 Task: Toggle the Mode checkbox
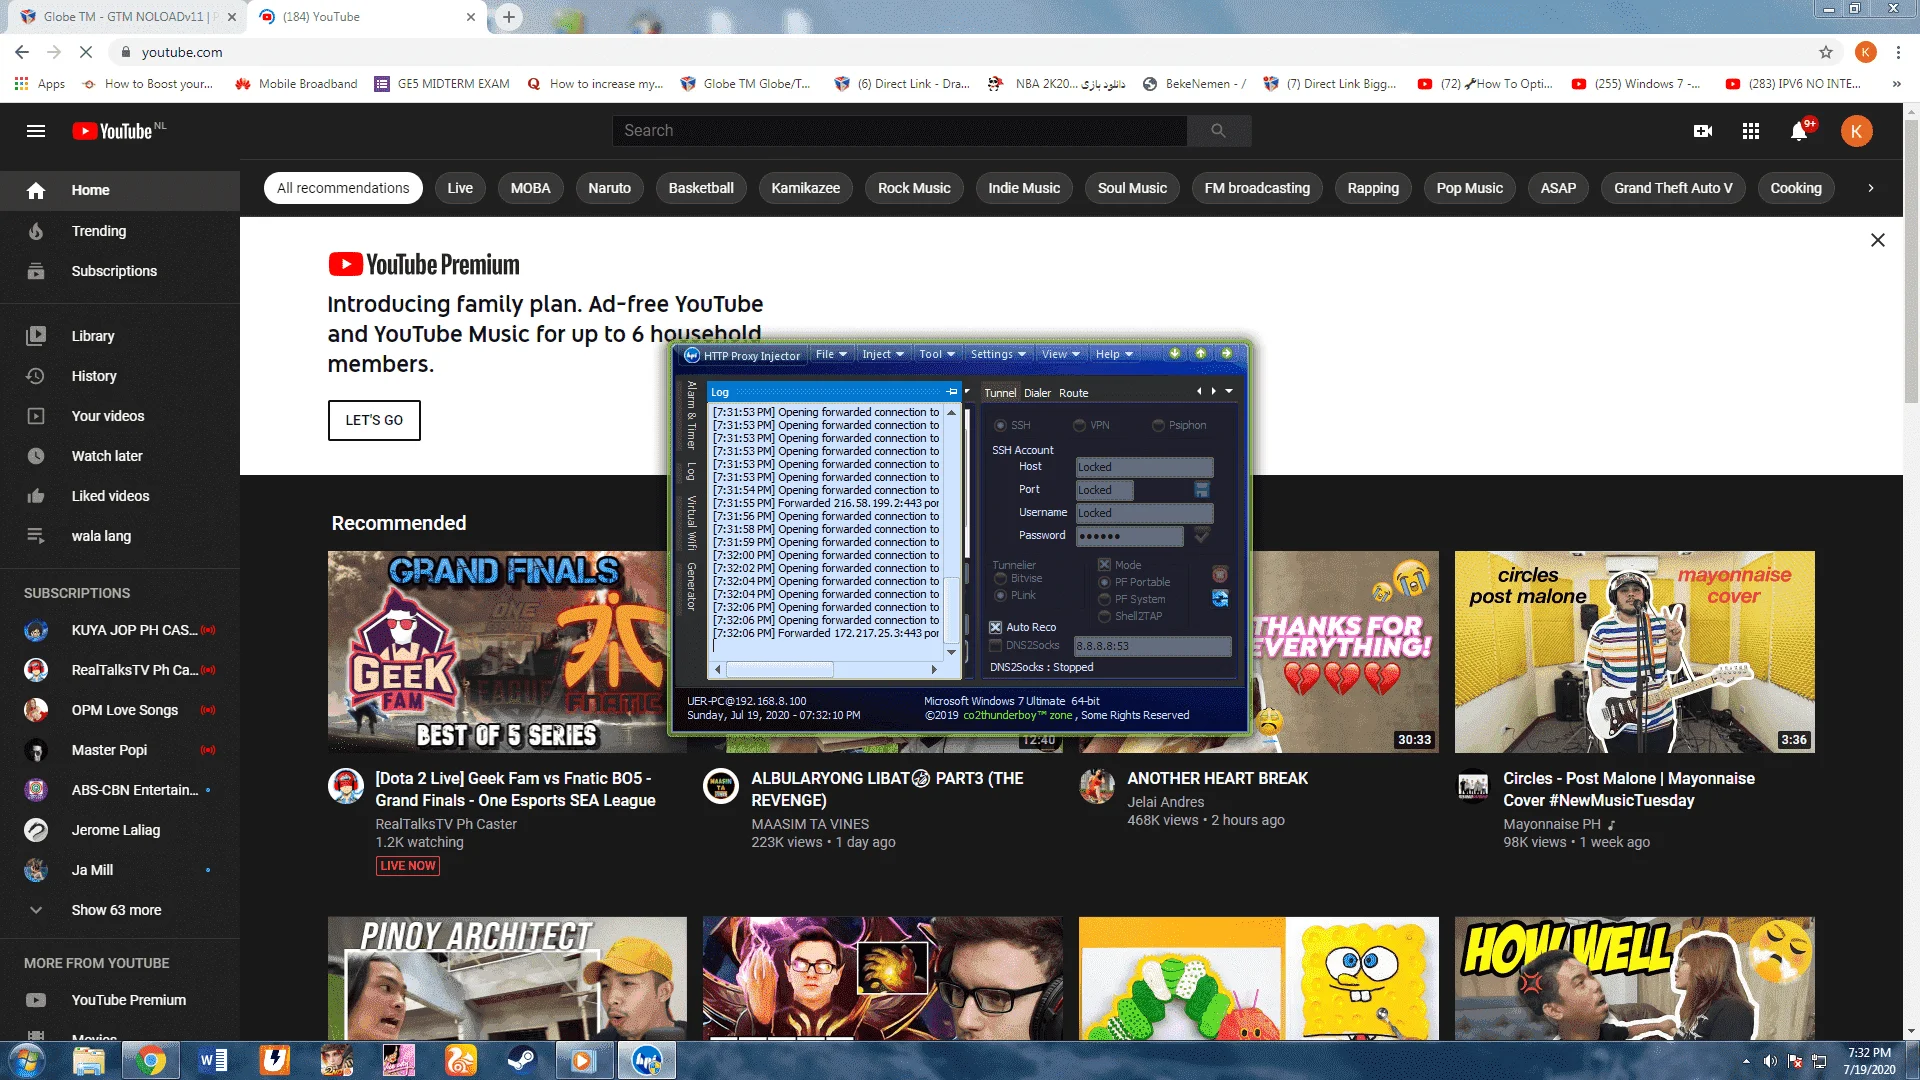click(1104, 565)
